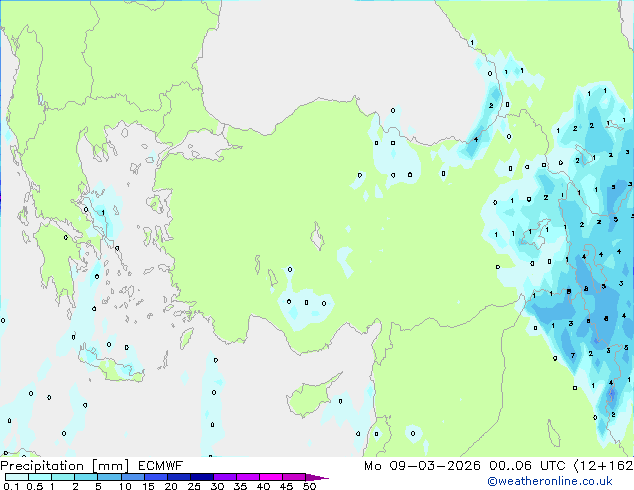Pick the legend swatch between 0.5 and 1
This screenshot has width=634, height=490.
40,477
